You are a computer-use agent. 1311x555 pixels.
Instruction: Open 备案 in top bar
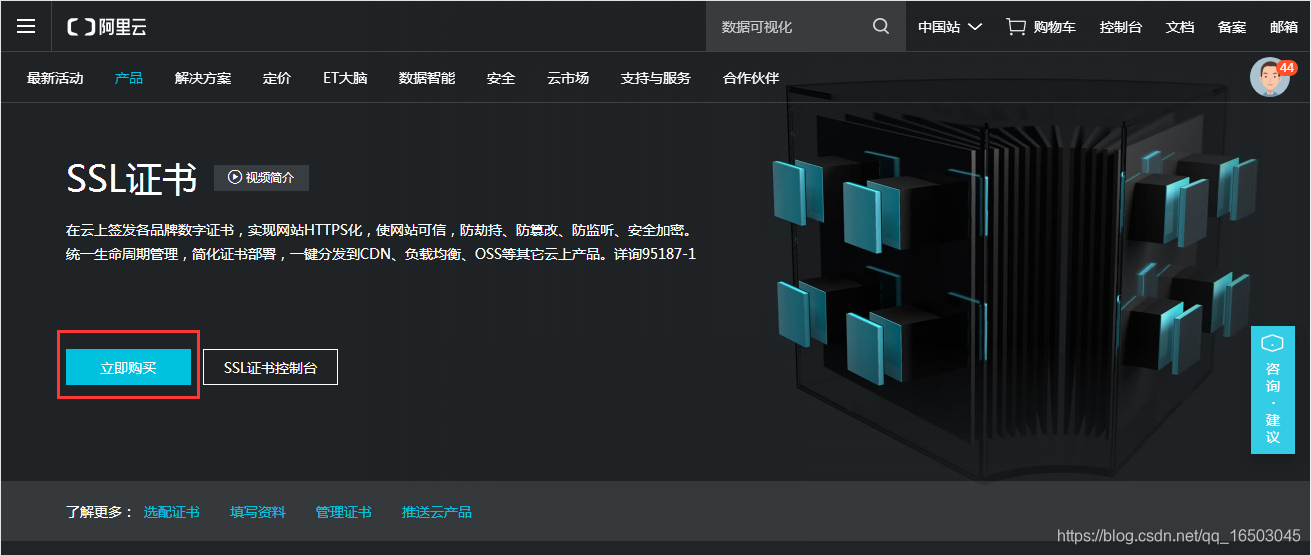[x=1232, y=27]
